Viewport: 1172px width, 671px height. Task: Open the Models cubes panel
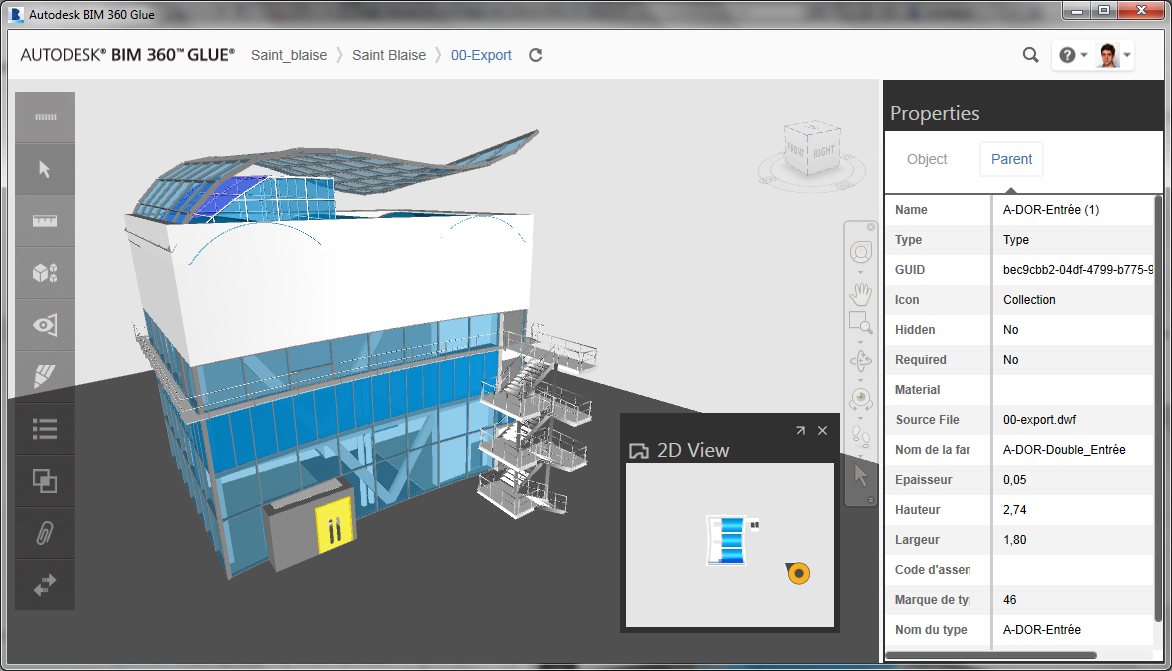click(x=45, y=273)
